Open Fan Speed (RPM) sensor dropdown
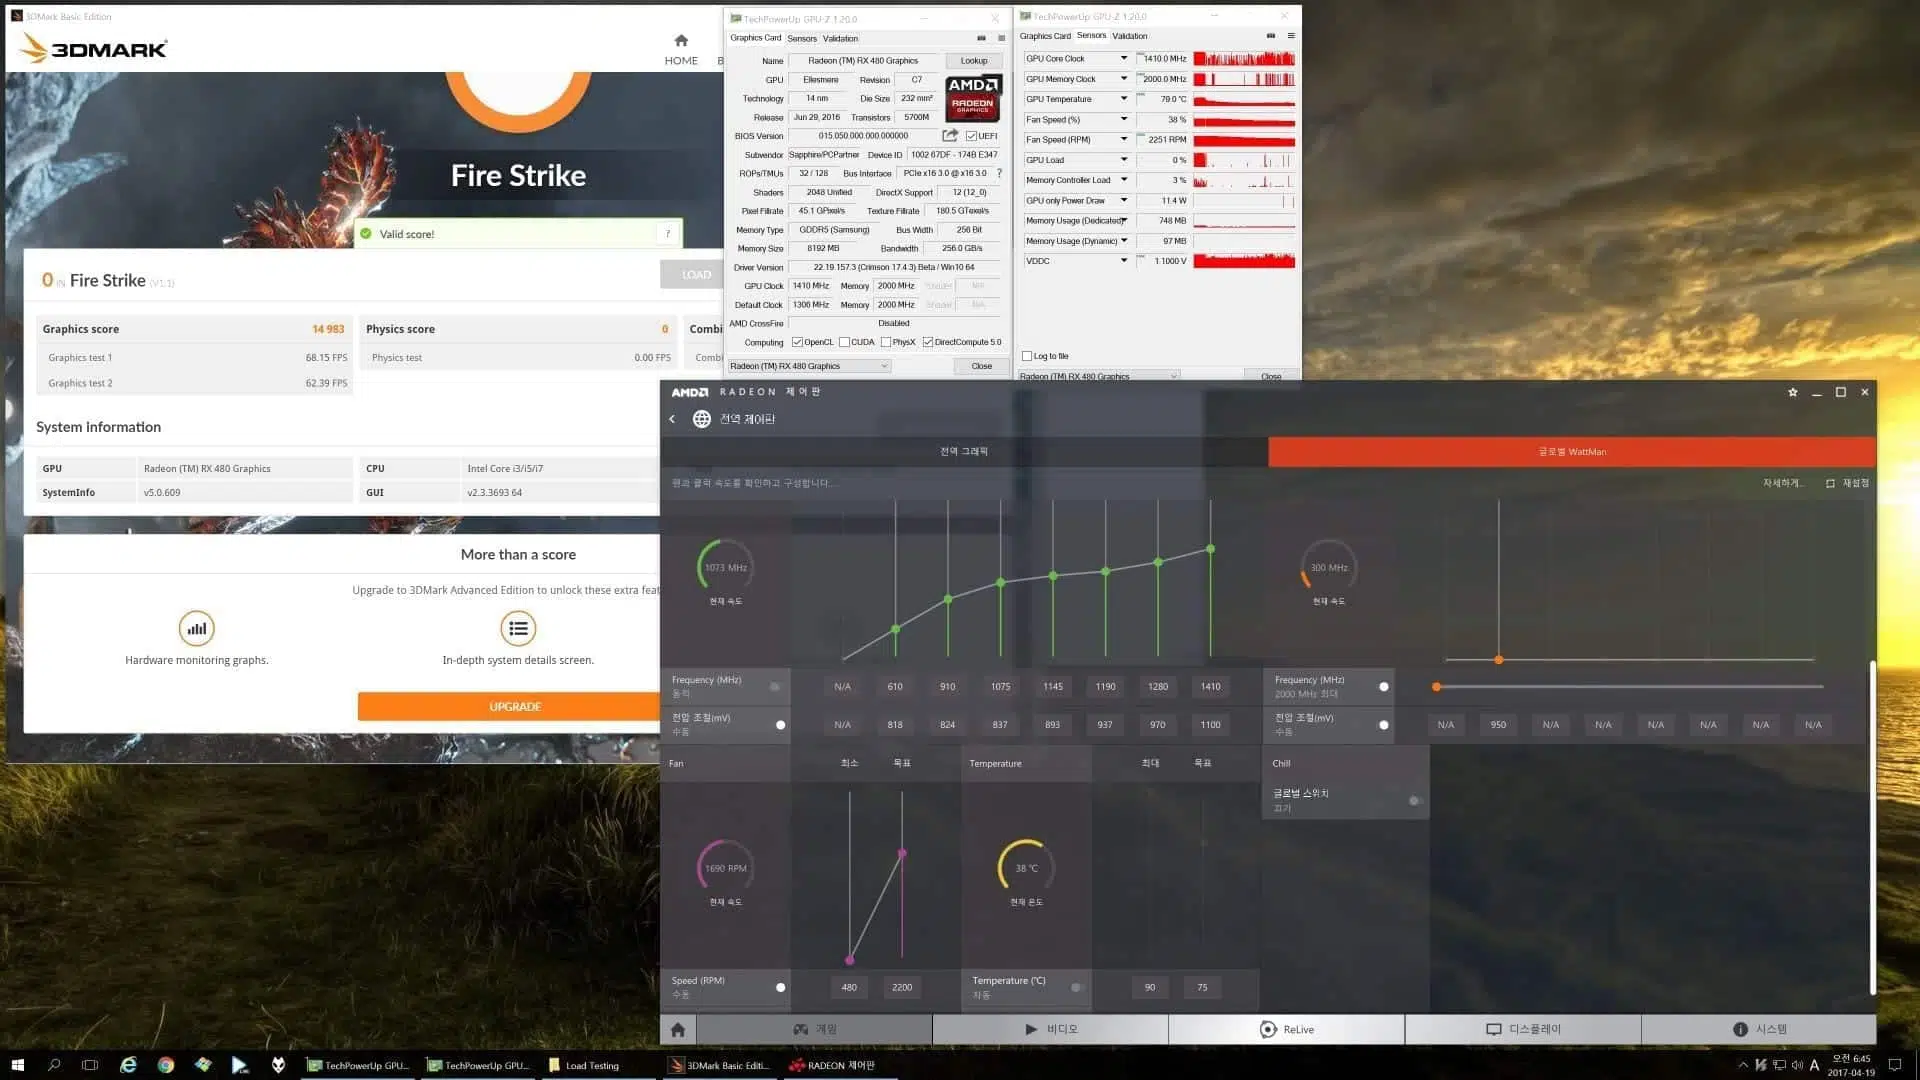Image resolution: width=1920 pixels, height=1080 pixels. [1124, 139]
